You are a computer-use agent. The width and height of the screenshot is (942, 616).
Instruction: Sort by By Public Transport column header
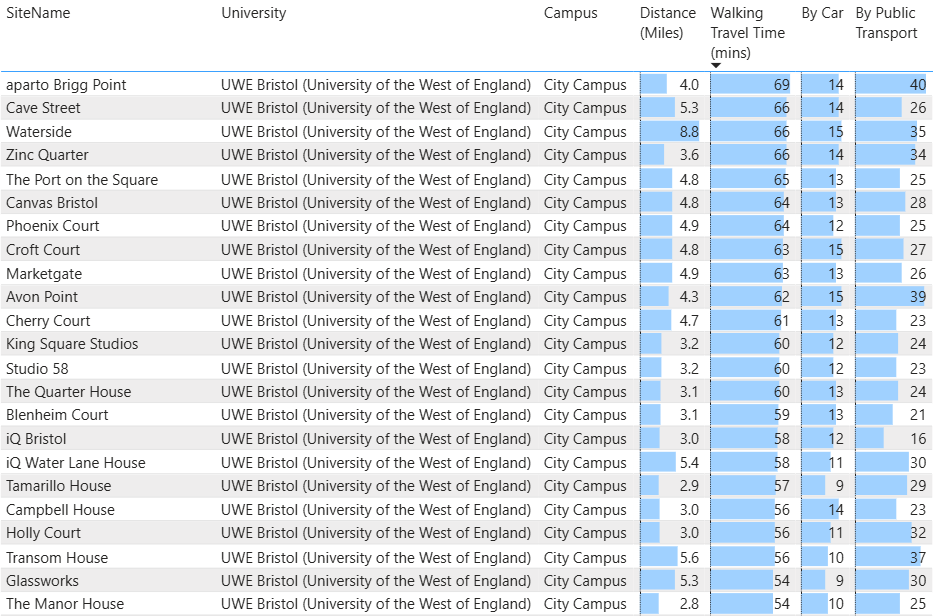click(x=886, y=23)
